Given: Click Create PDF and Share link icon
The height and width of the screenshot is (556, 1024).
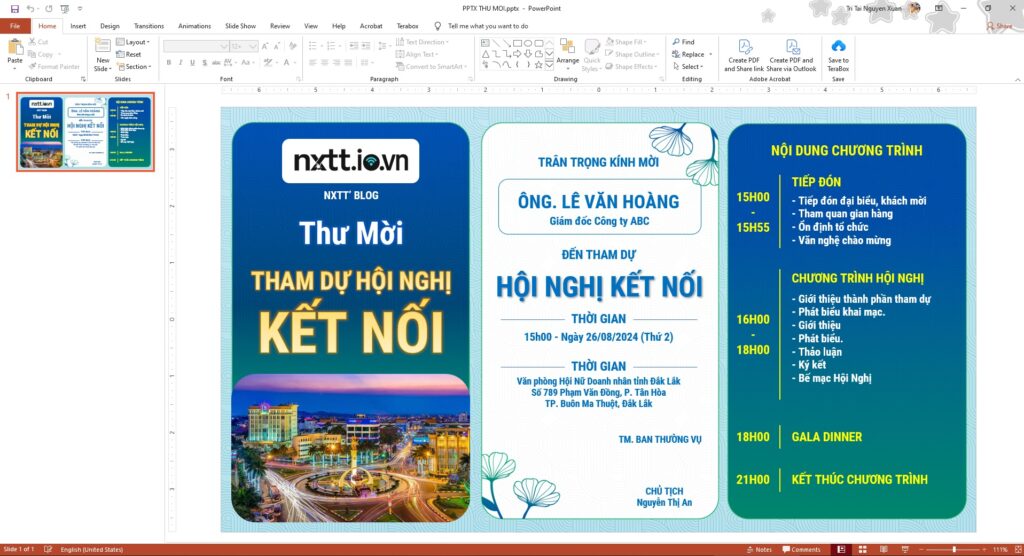Looking at the screenshot, I should tap(744, 46).
